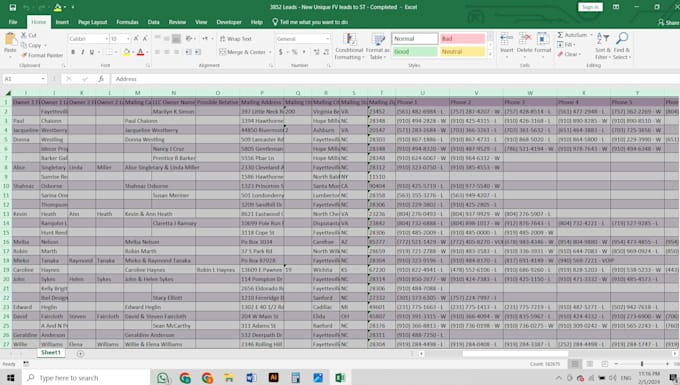The width and height of the screenshot is (680, 385).
Task: Click the Save icon in quick access toolbar
Action: pyautogui.click(x=13, y=7)
